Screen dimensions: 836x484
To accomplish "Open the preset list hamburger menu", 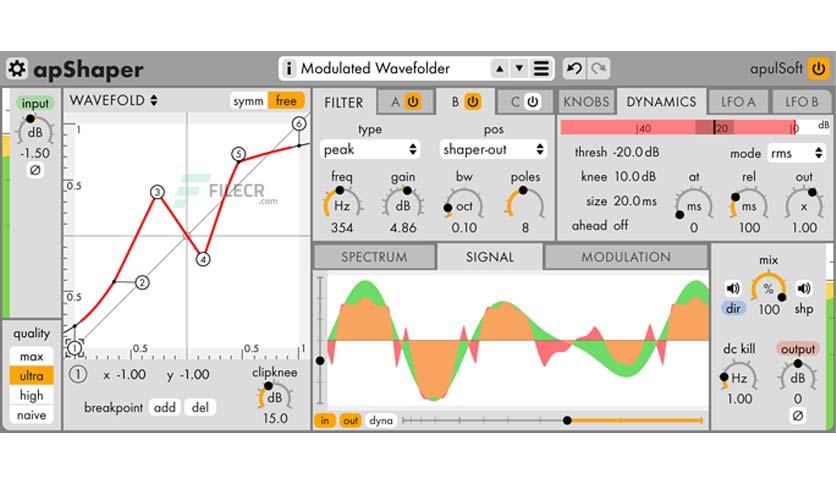I will [541, 69].
